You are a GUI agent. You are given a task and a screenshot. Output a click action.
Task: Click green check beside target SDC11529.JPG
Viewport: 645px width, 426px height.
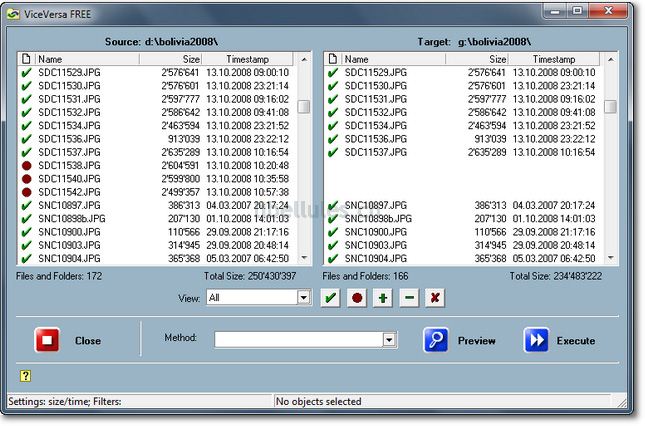[333, 73]
